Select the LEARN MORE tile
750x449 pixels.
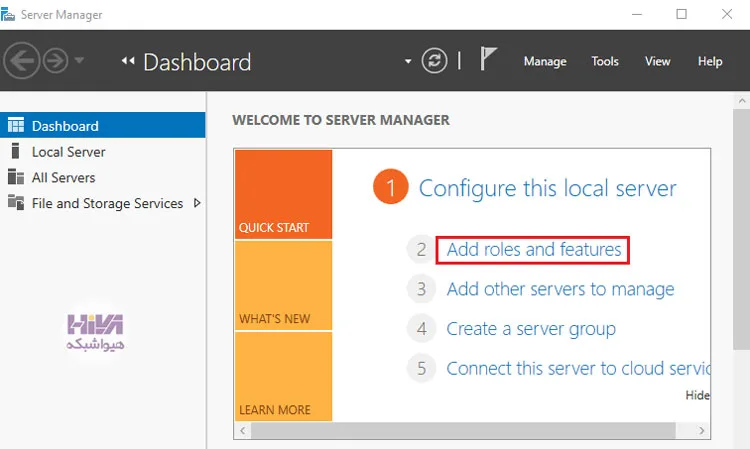pos(283,376)
